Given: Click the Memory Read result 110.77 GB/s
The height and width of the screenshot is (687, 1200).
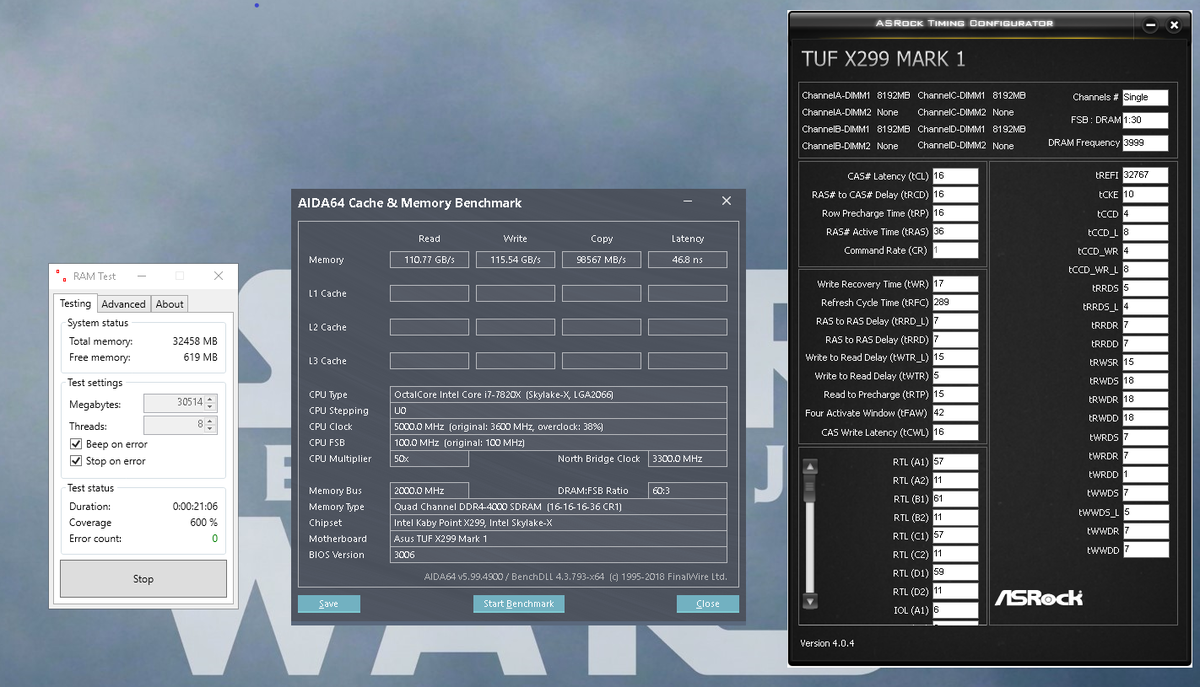Looking at the screenshot, I should click(429, 260).
